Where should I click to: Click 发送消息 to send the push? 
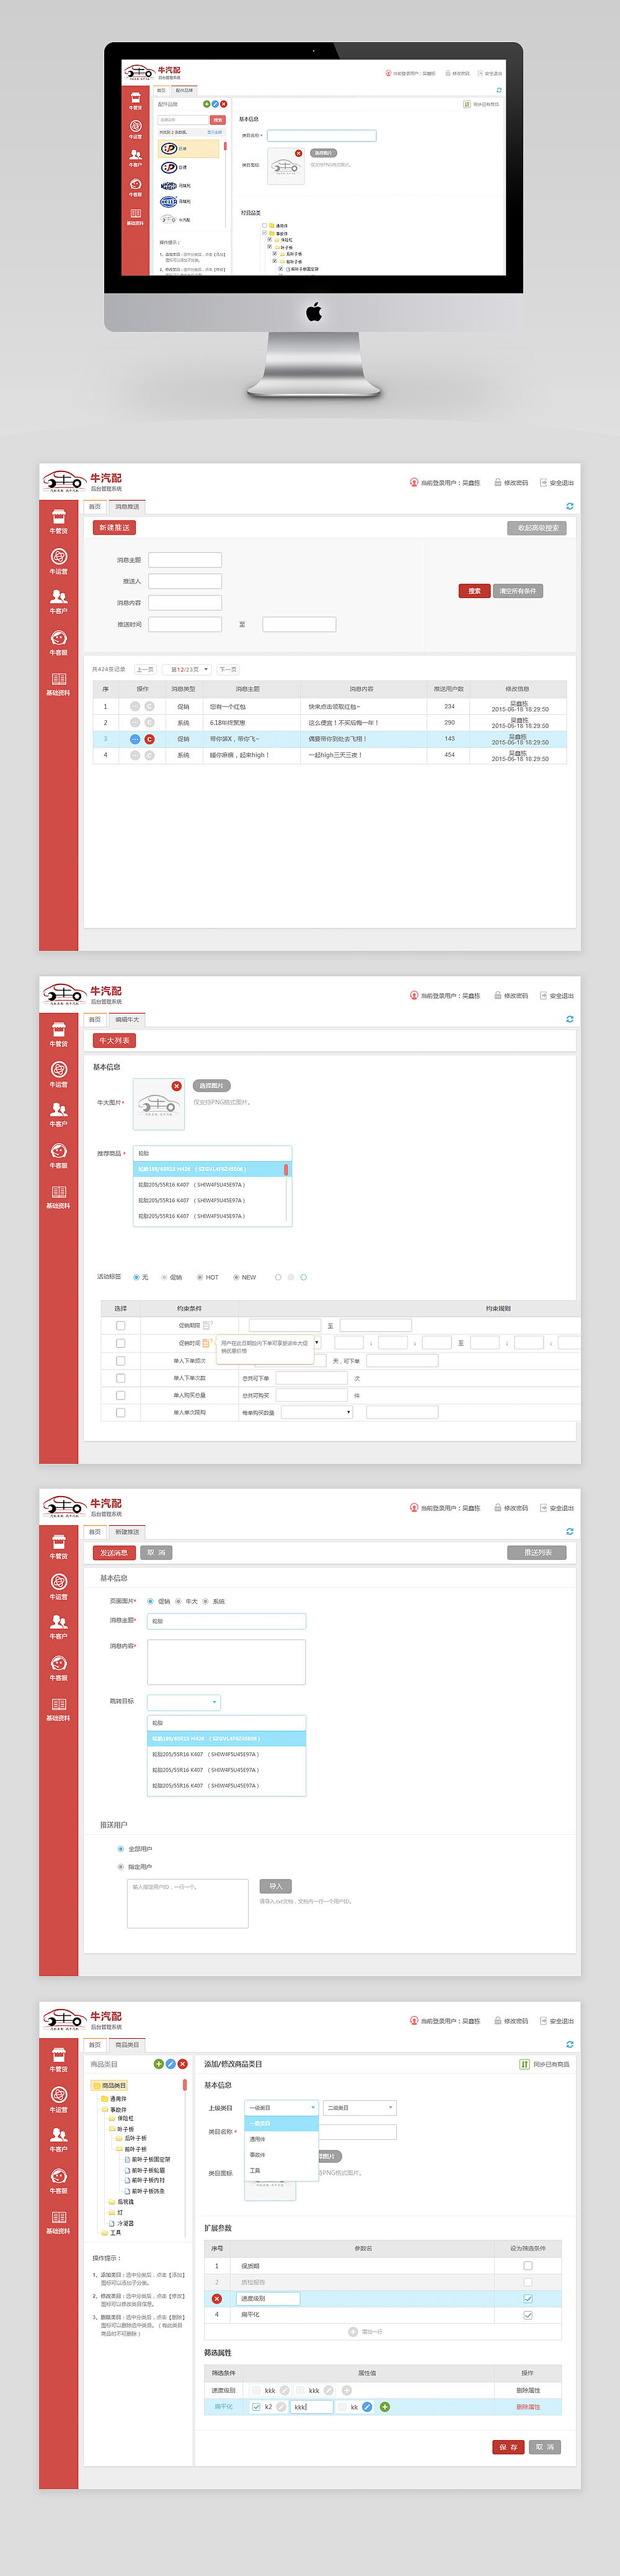click(114, 1553)
